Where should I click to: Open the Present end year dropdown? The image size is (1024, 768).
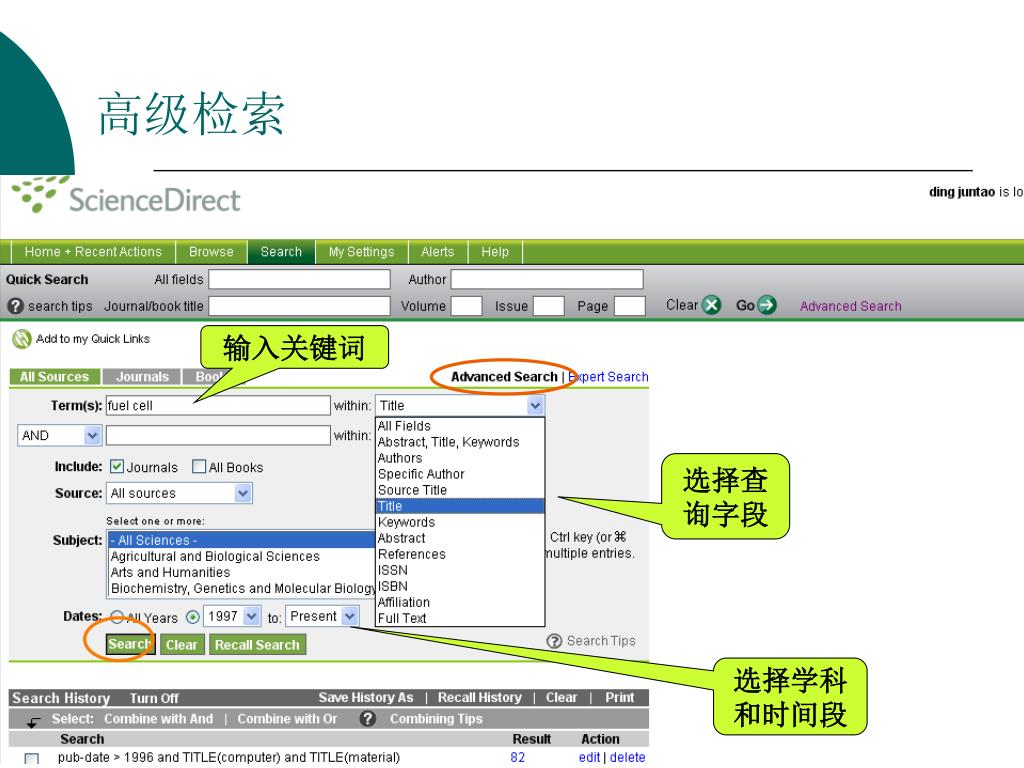[350, 616]
